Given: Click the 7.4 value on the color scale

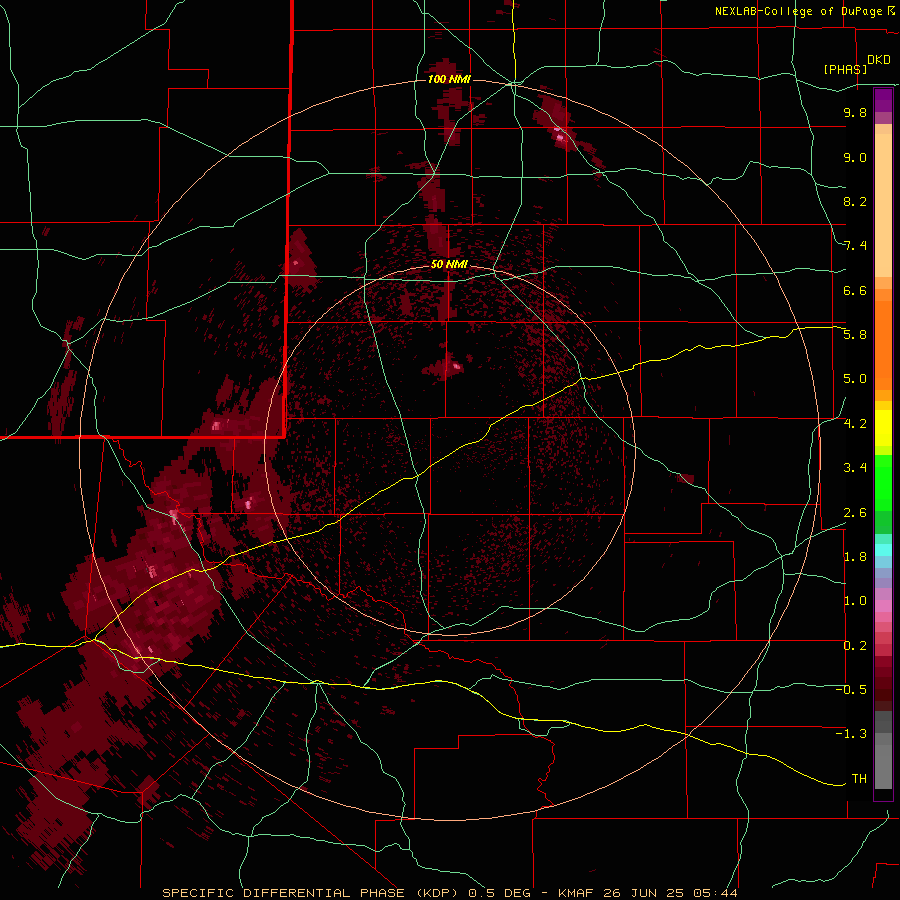Looking at the screenshot, I should coord(855,246).
